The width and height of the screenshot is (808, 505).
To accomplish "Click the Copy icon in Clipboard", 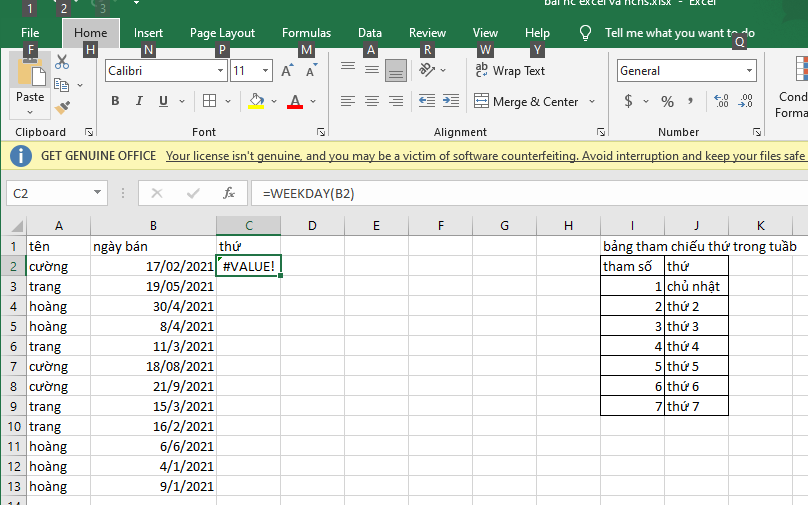I will [61, 85].
